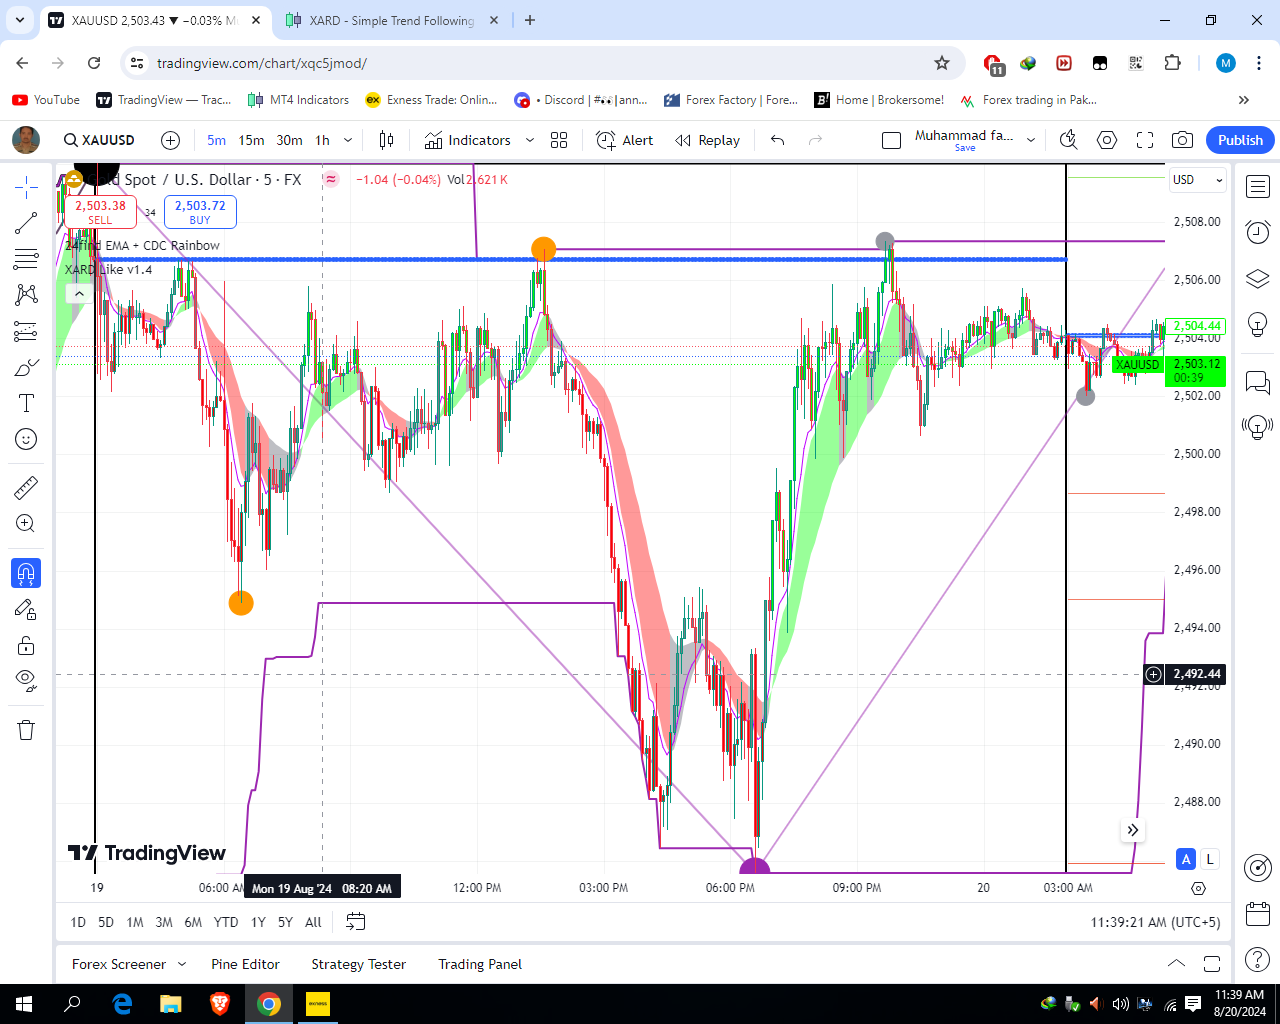Viewport: 1280px width, 1024px height.
Task: Collapse the indicator legend arrow
Action: pyautogui.click(x=79, y=293)
